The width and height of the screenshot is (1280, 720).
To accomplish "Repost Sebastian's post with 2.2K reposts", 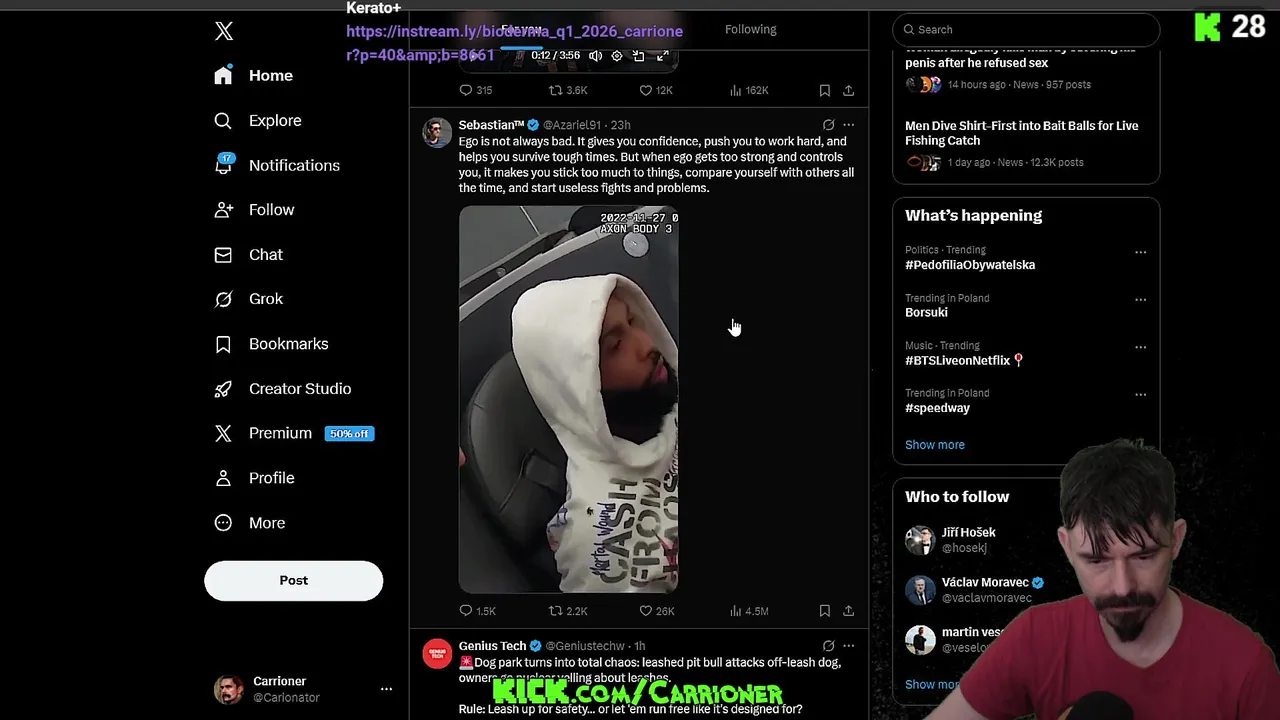I will pos(568,611).
